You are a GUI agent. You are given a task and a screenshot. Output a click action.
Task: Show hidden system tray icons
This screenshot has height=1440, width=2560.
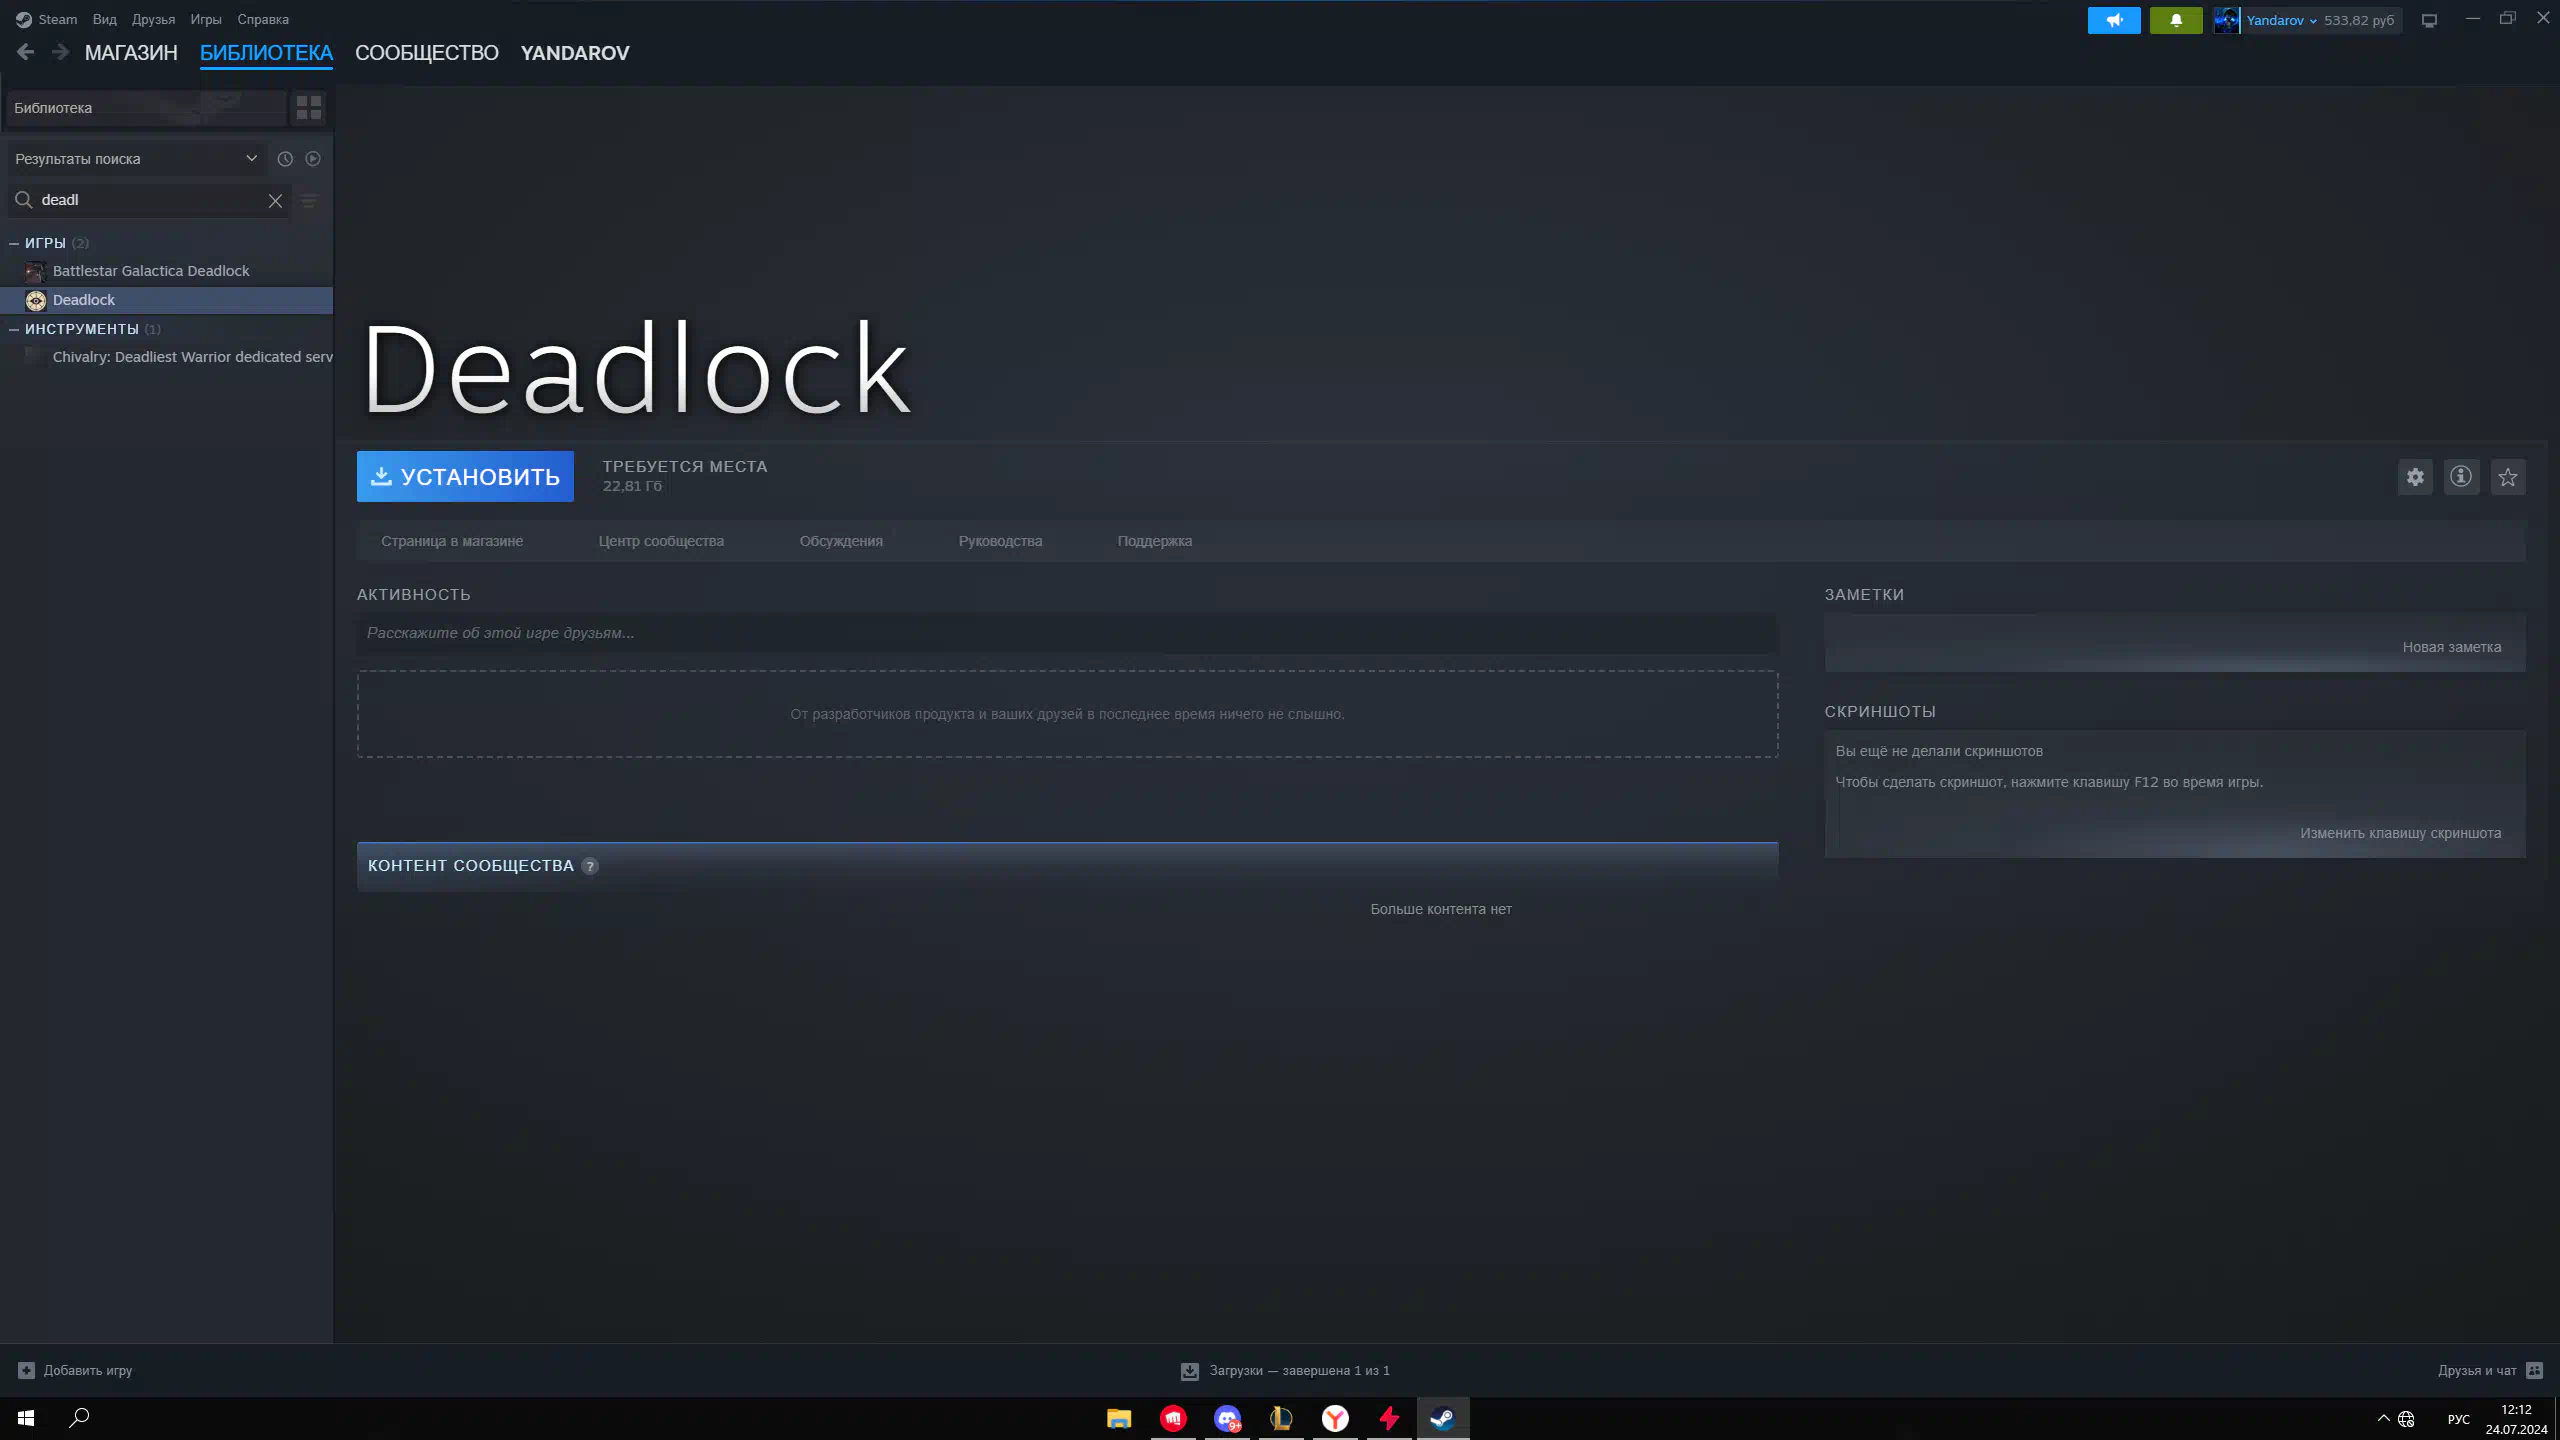click(2383, 1418)
